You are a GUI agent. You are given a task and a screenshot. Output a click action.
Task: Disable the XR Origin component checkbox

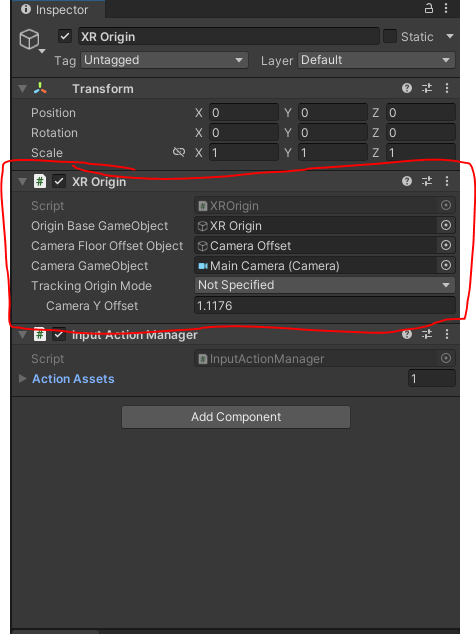click(x=59, y=181)
